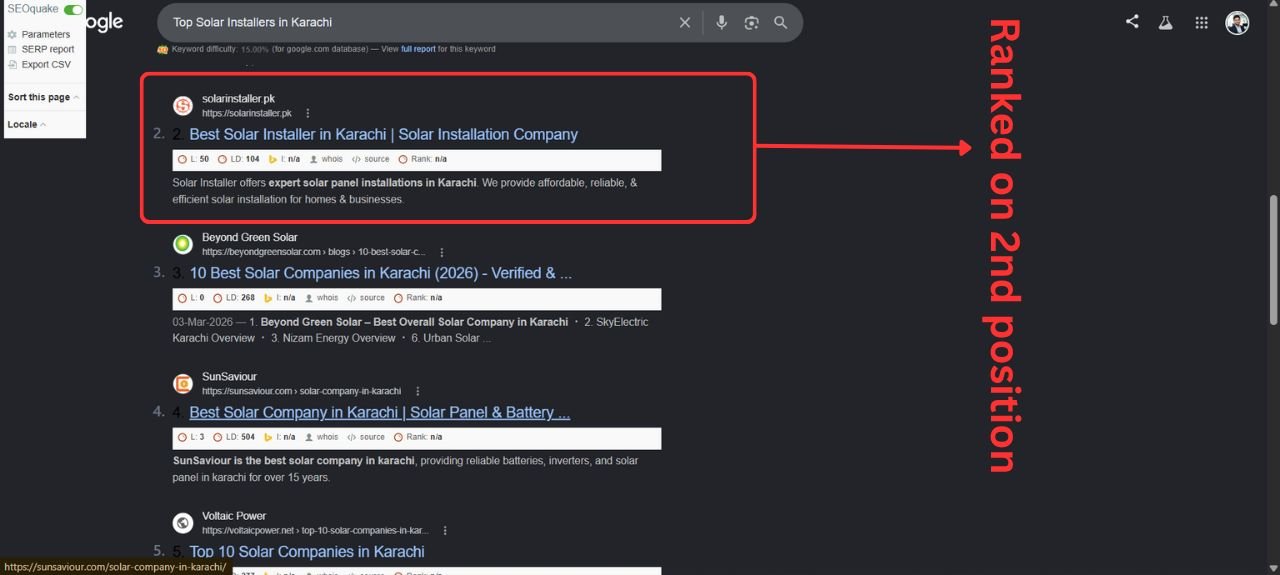View source for Beyond Green Solar result
Image resolution: width=1280 pixels, height=575 pixels.
(x=366, y=298)
